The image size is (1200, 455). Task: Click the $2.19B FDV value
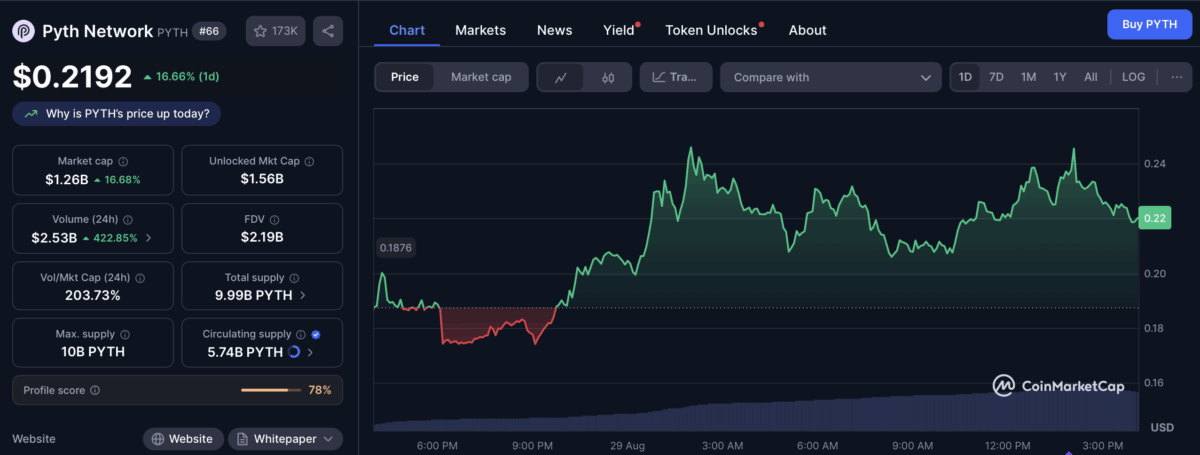click(262, 237)
